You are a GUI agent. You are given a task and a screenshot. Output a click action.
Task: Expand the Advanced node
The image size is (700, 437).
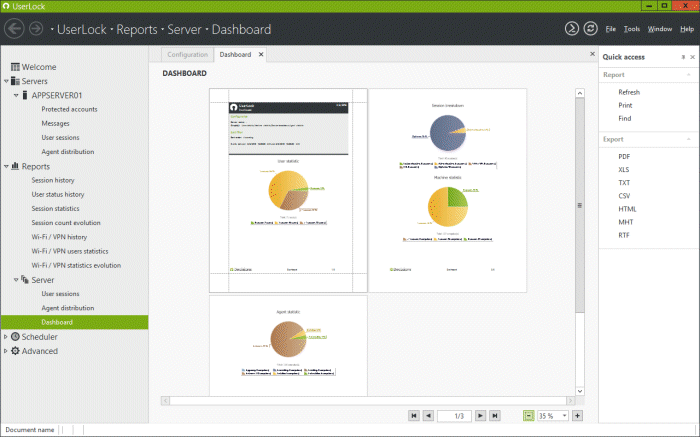tap(6, 351)
